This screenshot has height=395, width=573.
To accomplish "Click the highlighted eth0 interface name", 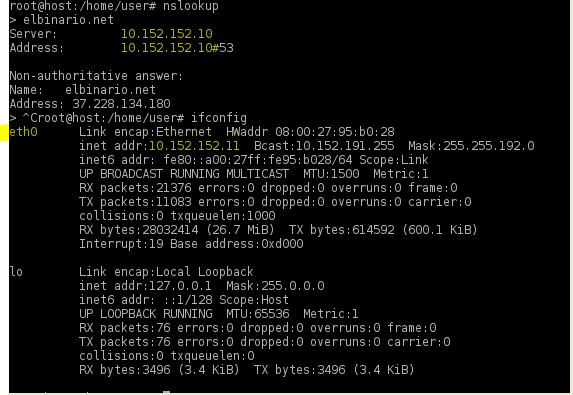I will click(x=23, y=132).
